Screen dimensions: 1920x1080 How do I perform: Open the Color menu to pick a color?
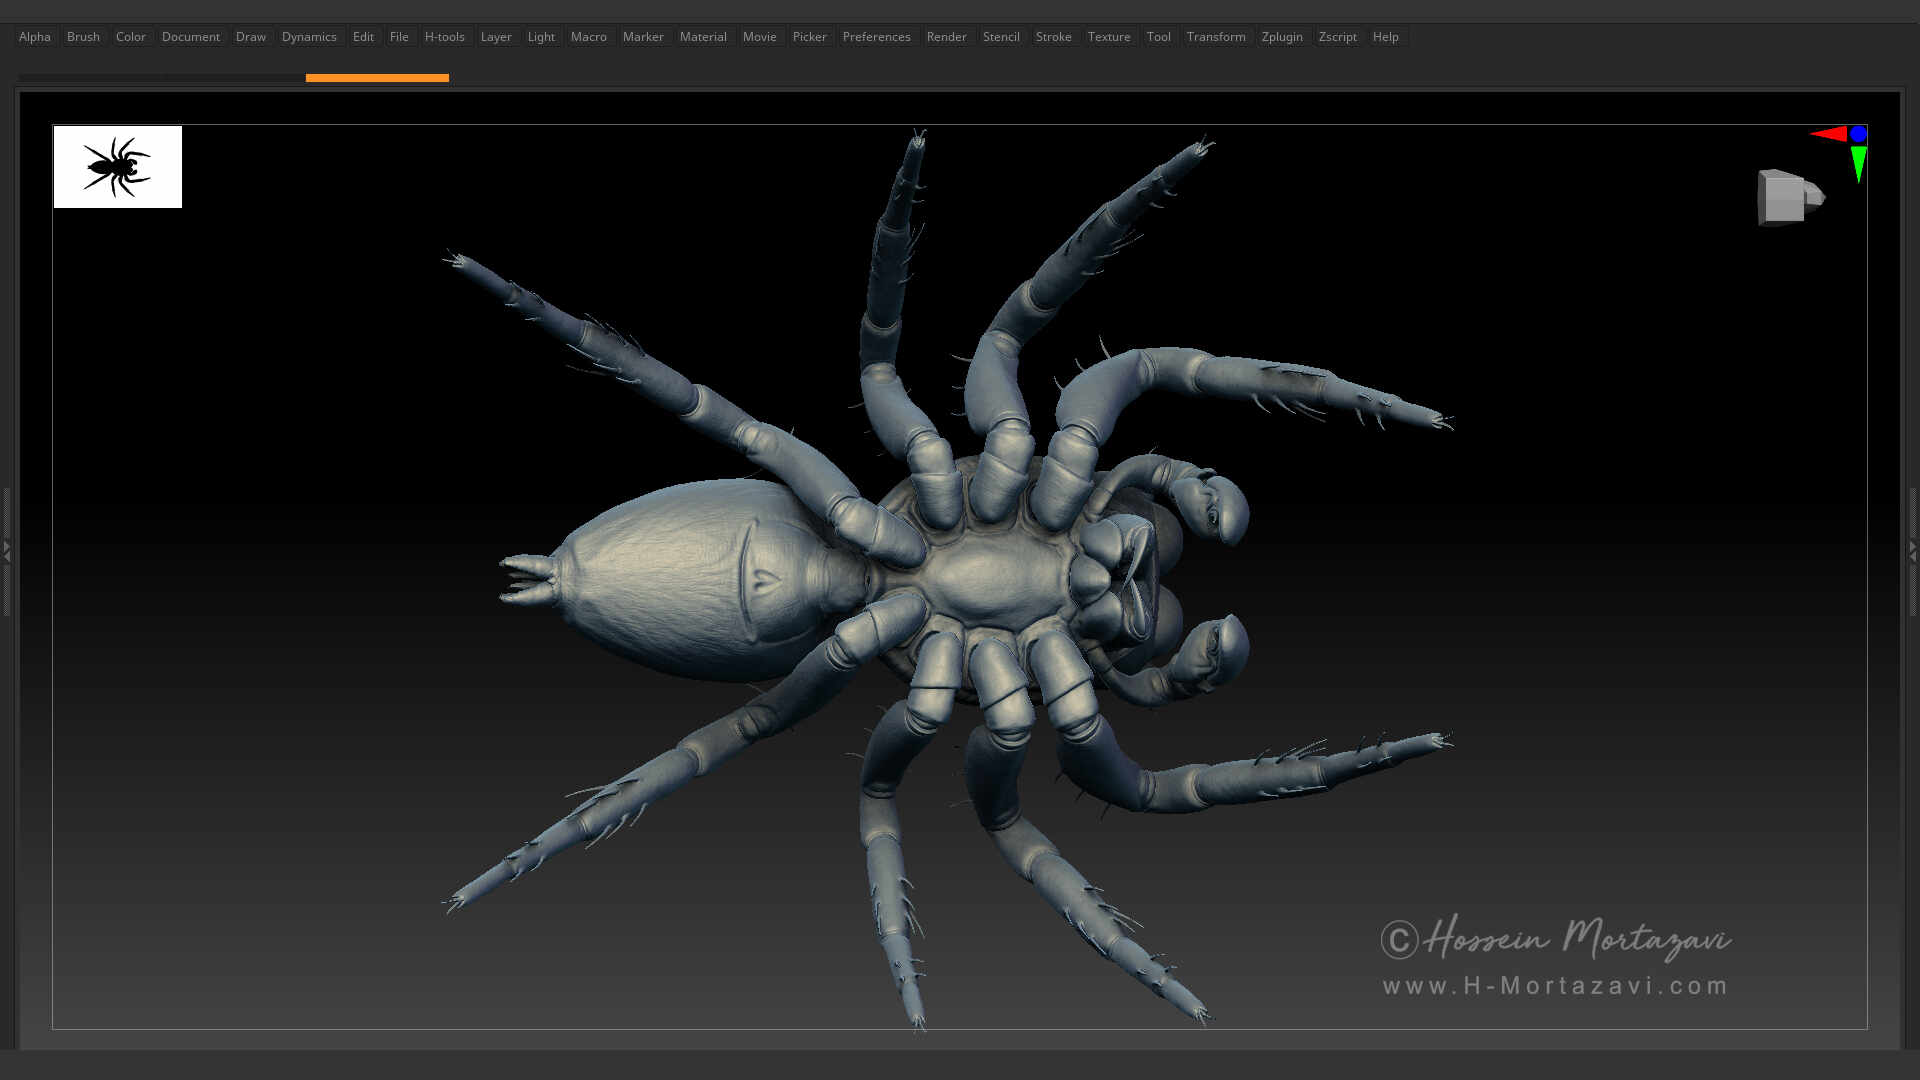pos(130,36)
